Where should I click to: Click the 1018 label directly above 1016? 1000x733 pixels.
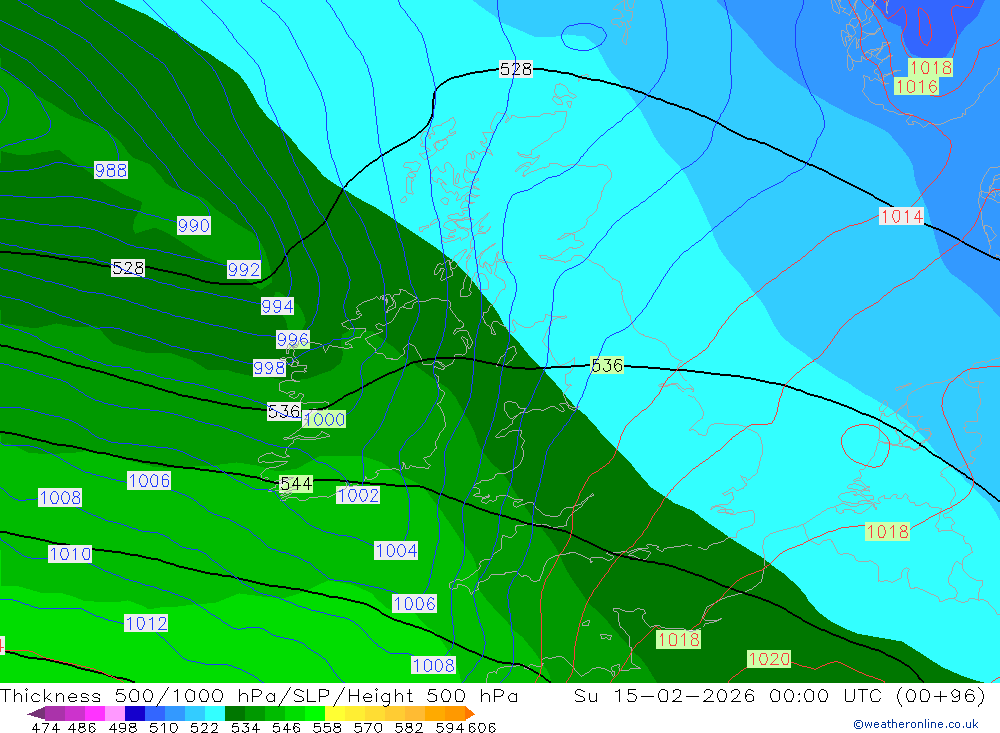click(930, 68)
